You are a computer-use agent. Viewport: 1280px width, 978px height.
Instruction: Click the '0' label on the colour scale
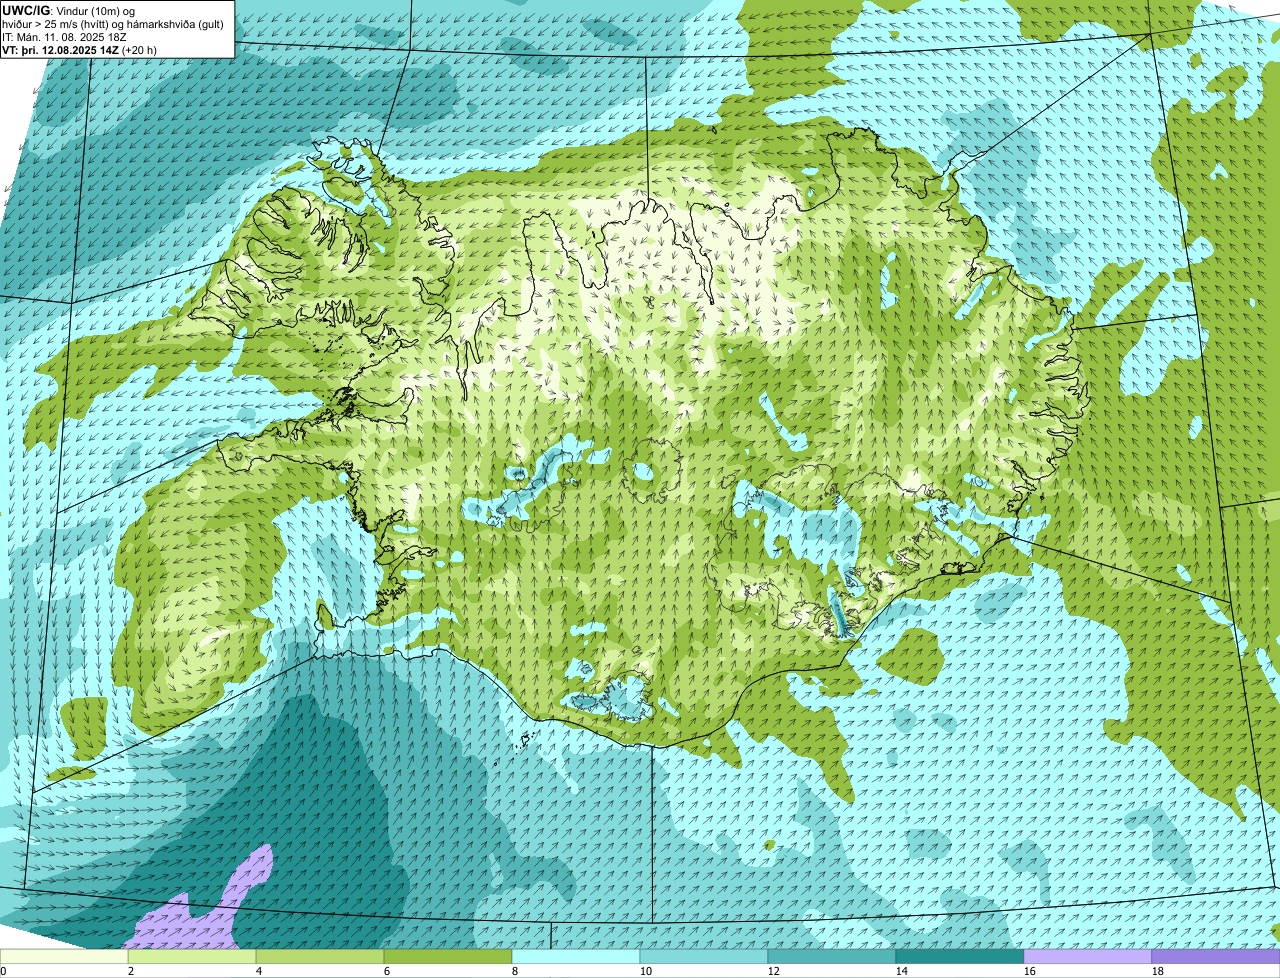click(x=3, y=971)
